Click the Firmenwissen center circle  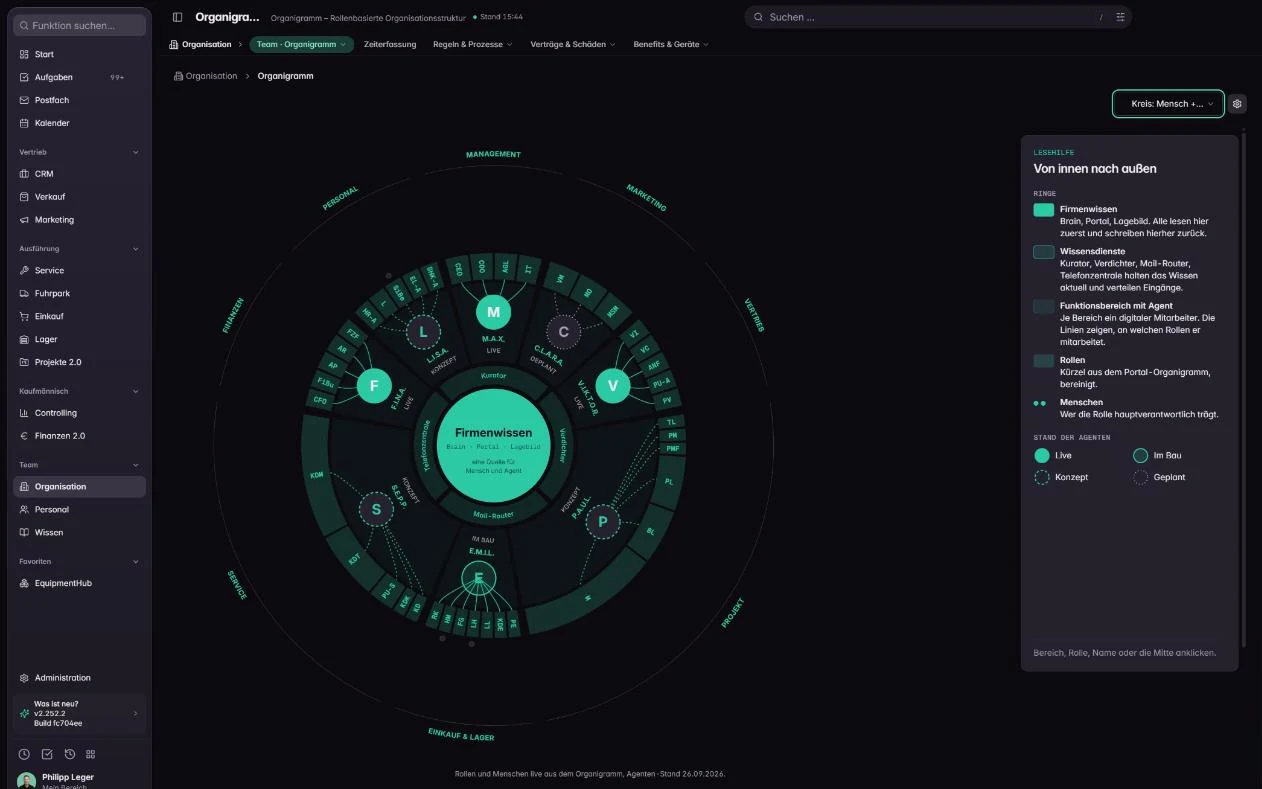click(493, 447)
